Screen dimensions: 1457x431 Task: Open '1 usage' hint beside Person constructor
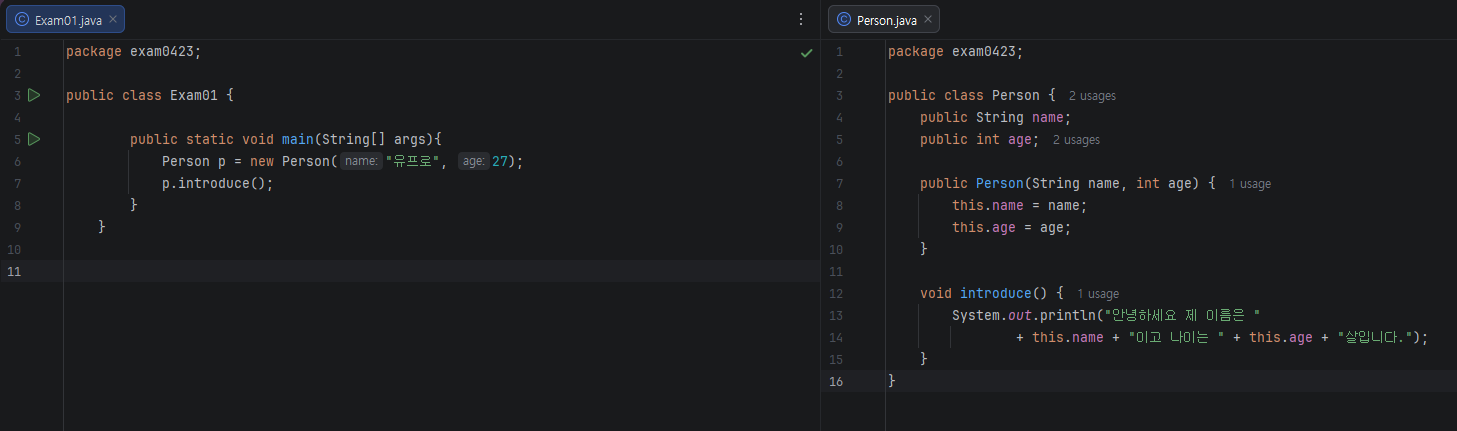pyautogui.click(x=1250, y=184)
